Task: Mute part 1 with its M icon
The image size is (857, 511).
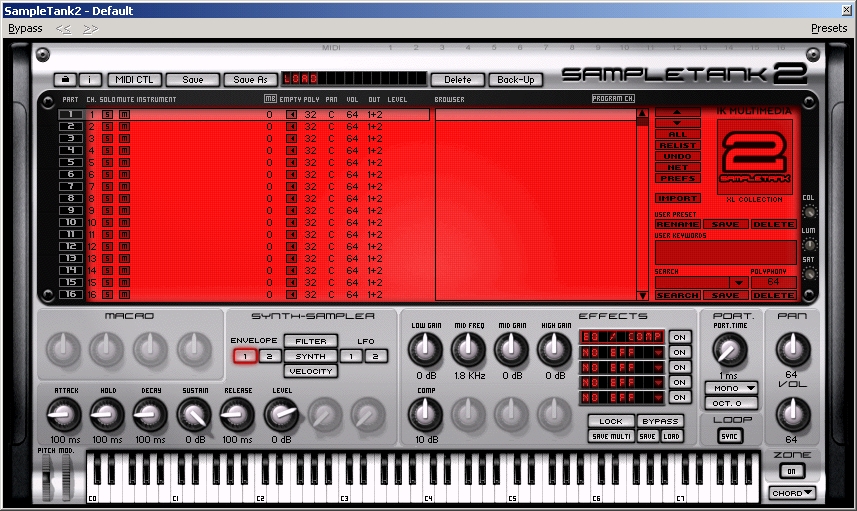Action: coord(125,115)
